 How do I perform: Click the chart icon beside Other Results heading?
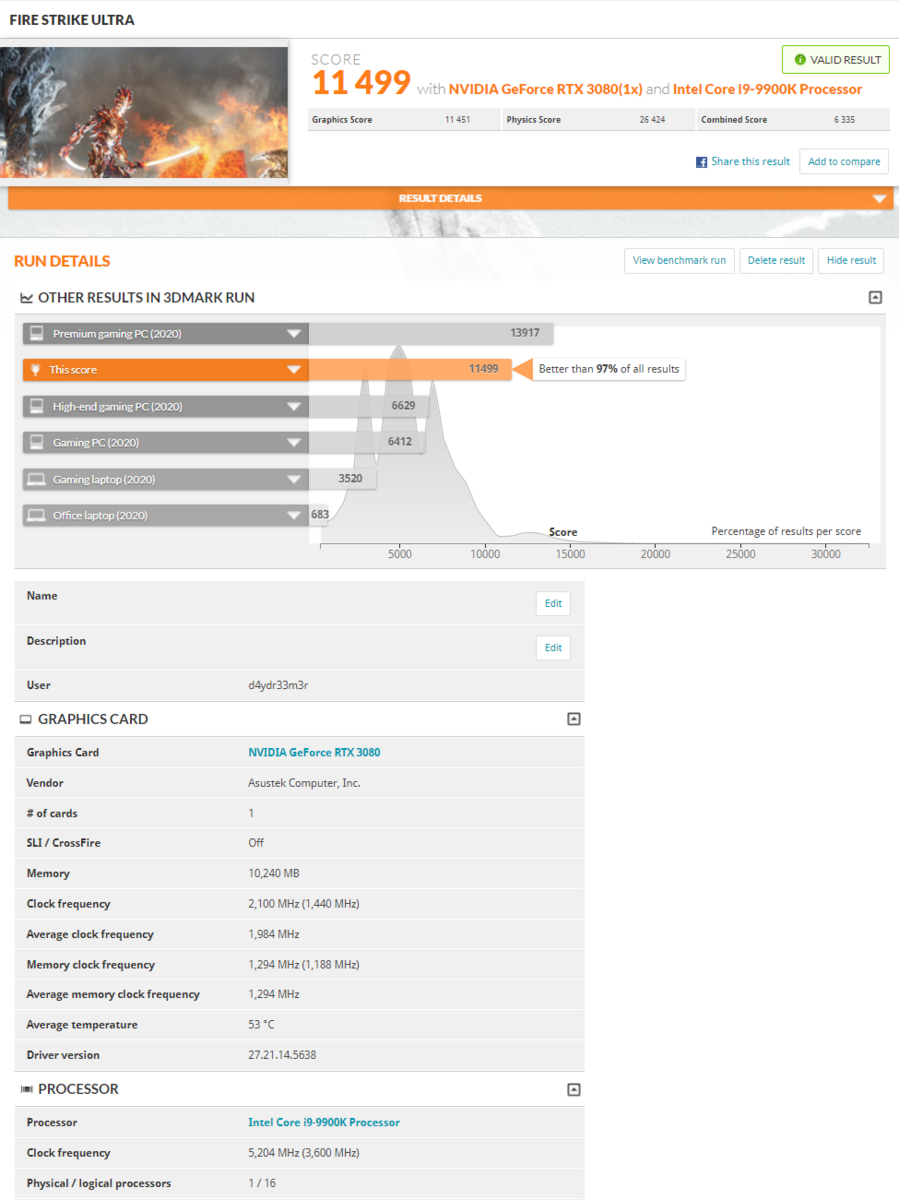click(x=26, y=298)
